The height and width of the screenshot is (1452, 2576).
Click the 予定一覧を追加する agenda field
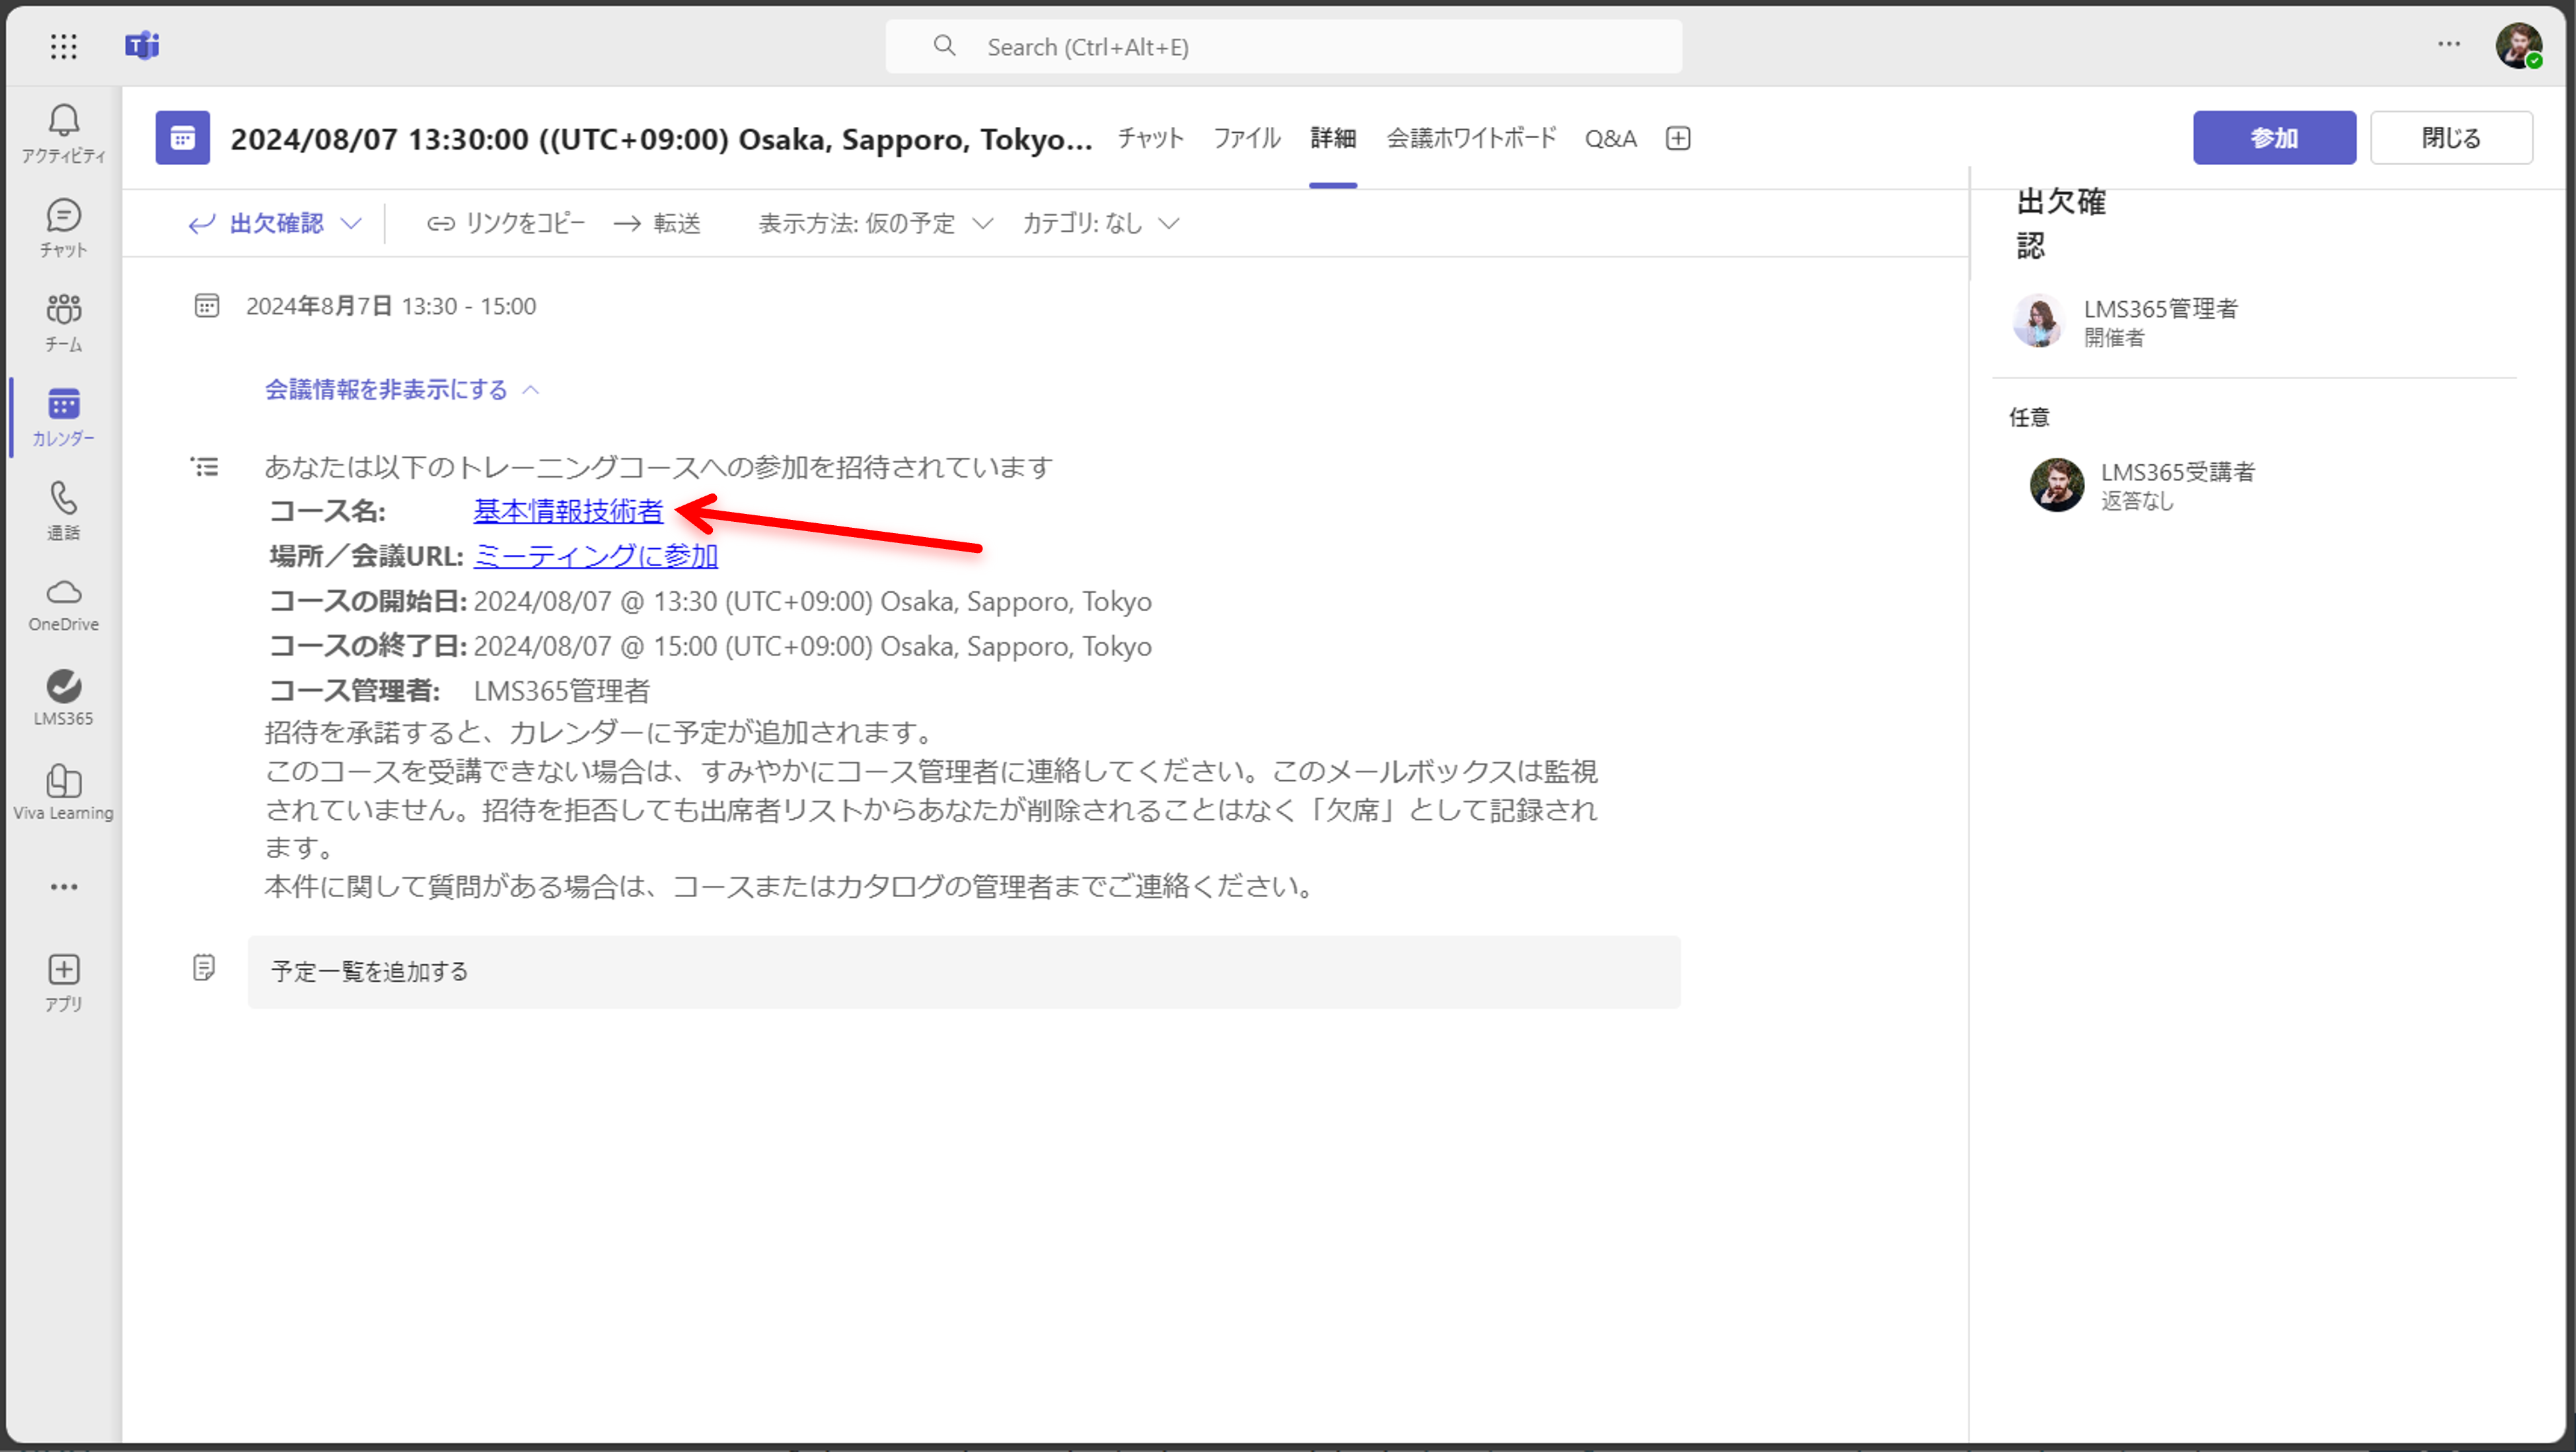pyautogui.click(x=964, y=972)
